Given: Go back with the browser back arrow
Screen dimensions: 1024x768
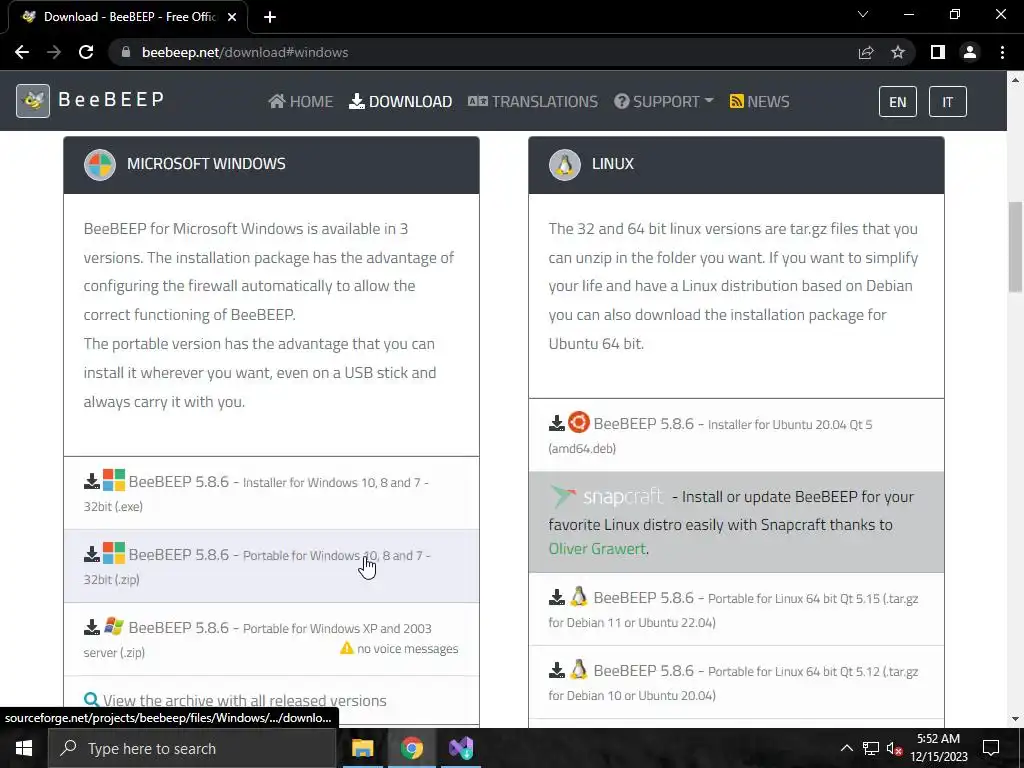Looking at the screenshot, I should tap(22, 52).
